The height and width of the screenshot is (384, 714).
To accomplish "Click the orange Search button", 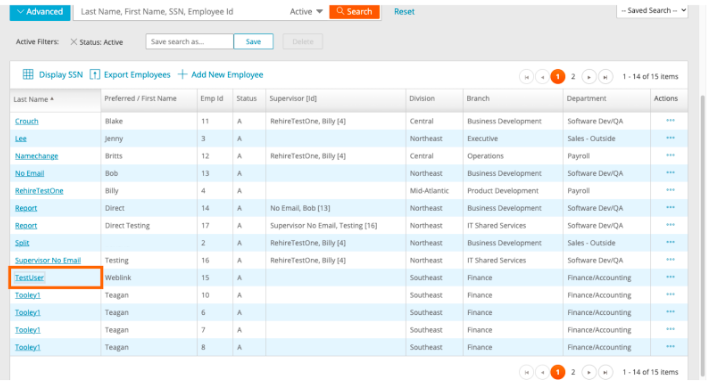I will tap(354, 11).
